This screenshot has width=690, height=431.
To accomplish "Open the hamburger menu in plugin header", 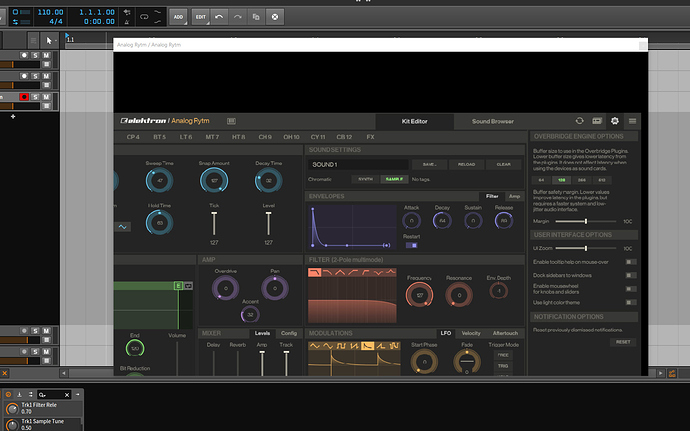I will coord(632,121).
